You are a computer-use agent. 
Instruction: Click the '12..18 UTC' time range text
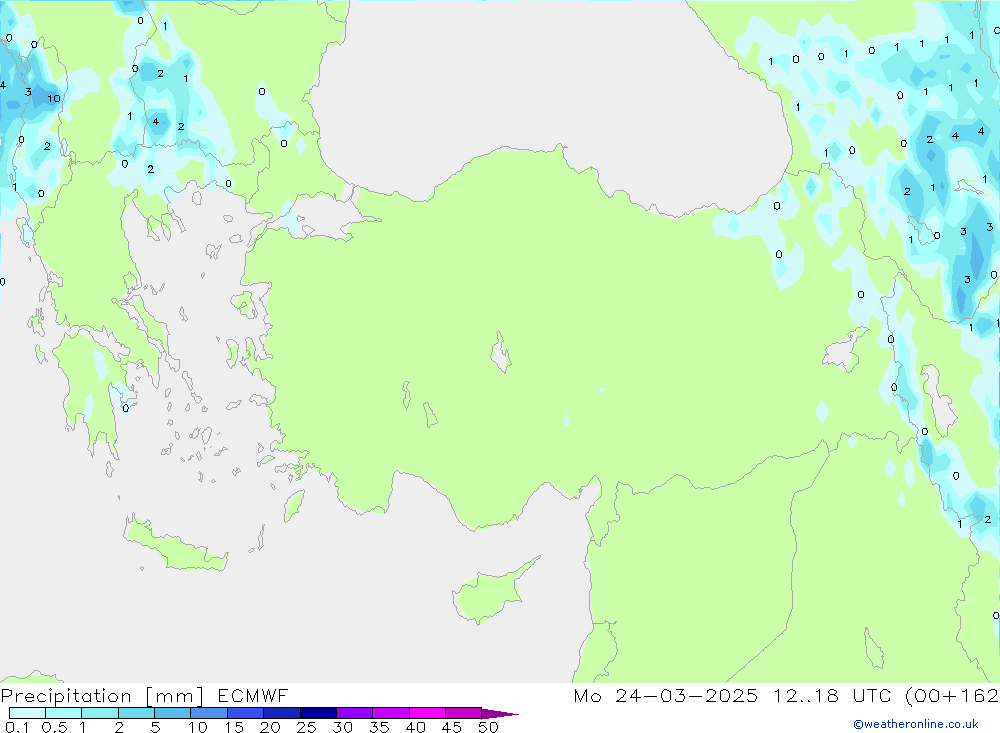tap(832, 695)
